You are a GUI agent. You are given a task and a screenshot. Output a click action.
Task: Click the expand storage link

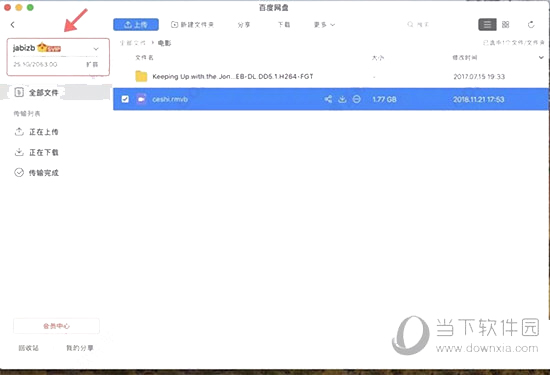pyautogui.click(x=92, y=65)
